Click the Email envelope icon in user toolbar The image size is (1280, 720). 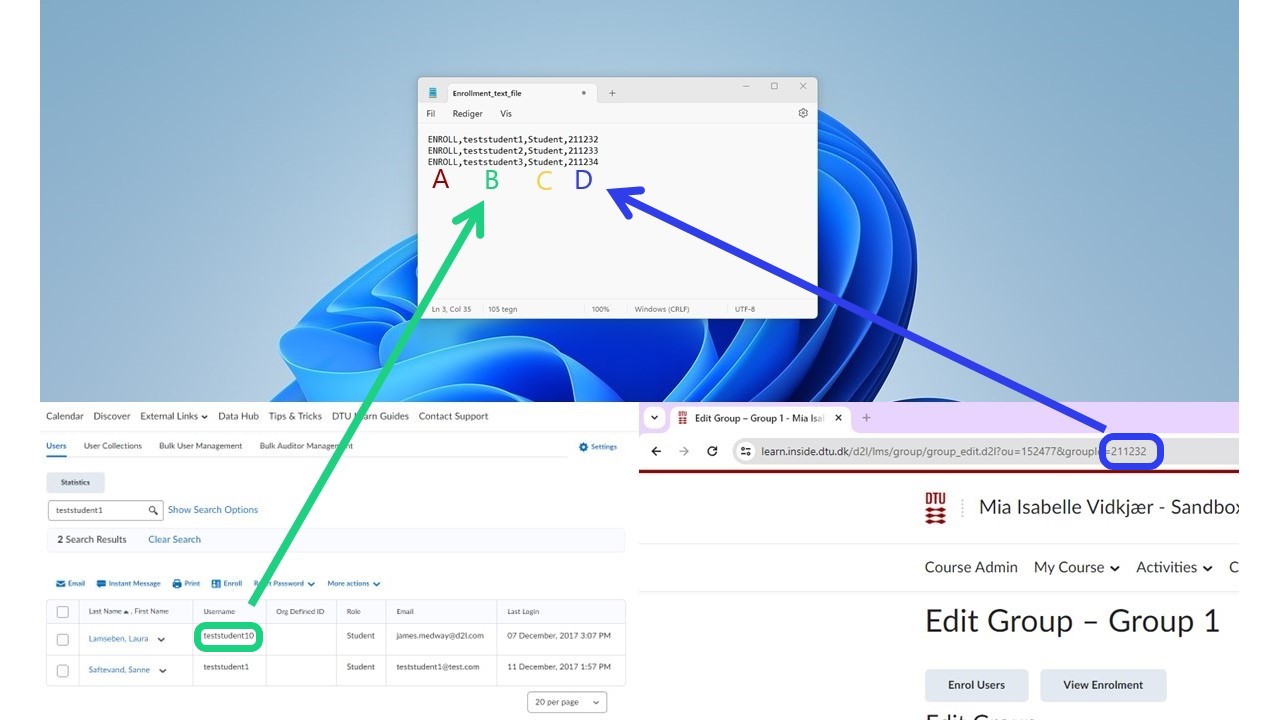[x=62, y=584]
